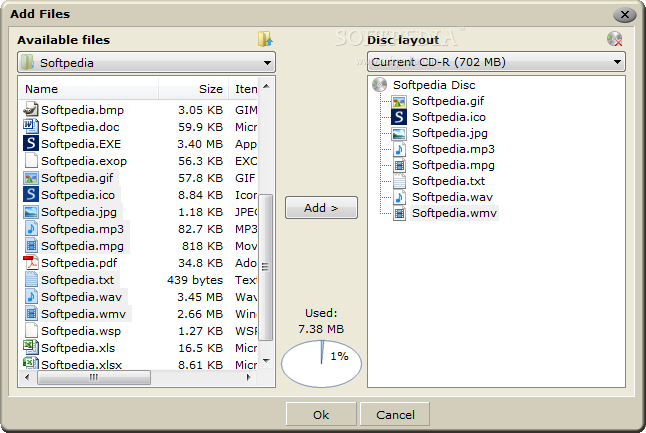
Task: Click the Softpedia Disc CD icon
Action: click(x=379, y=84)
